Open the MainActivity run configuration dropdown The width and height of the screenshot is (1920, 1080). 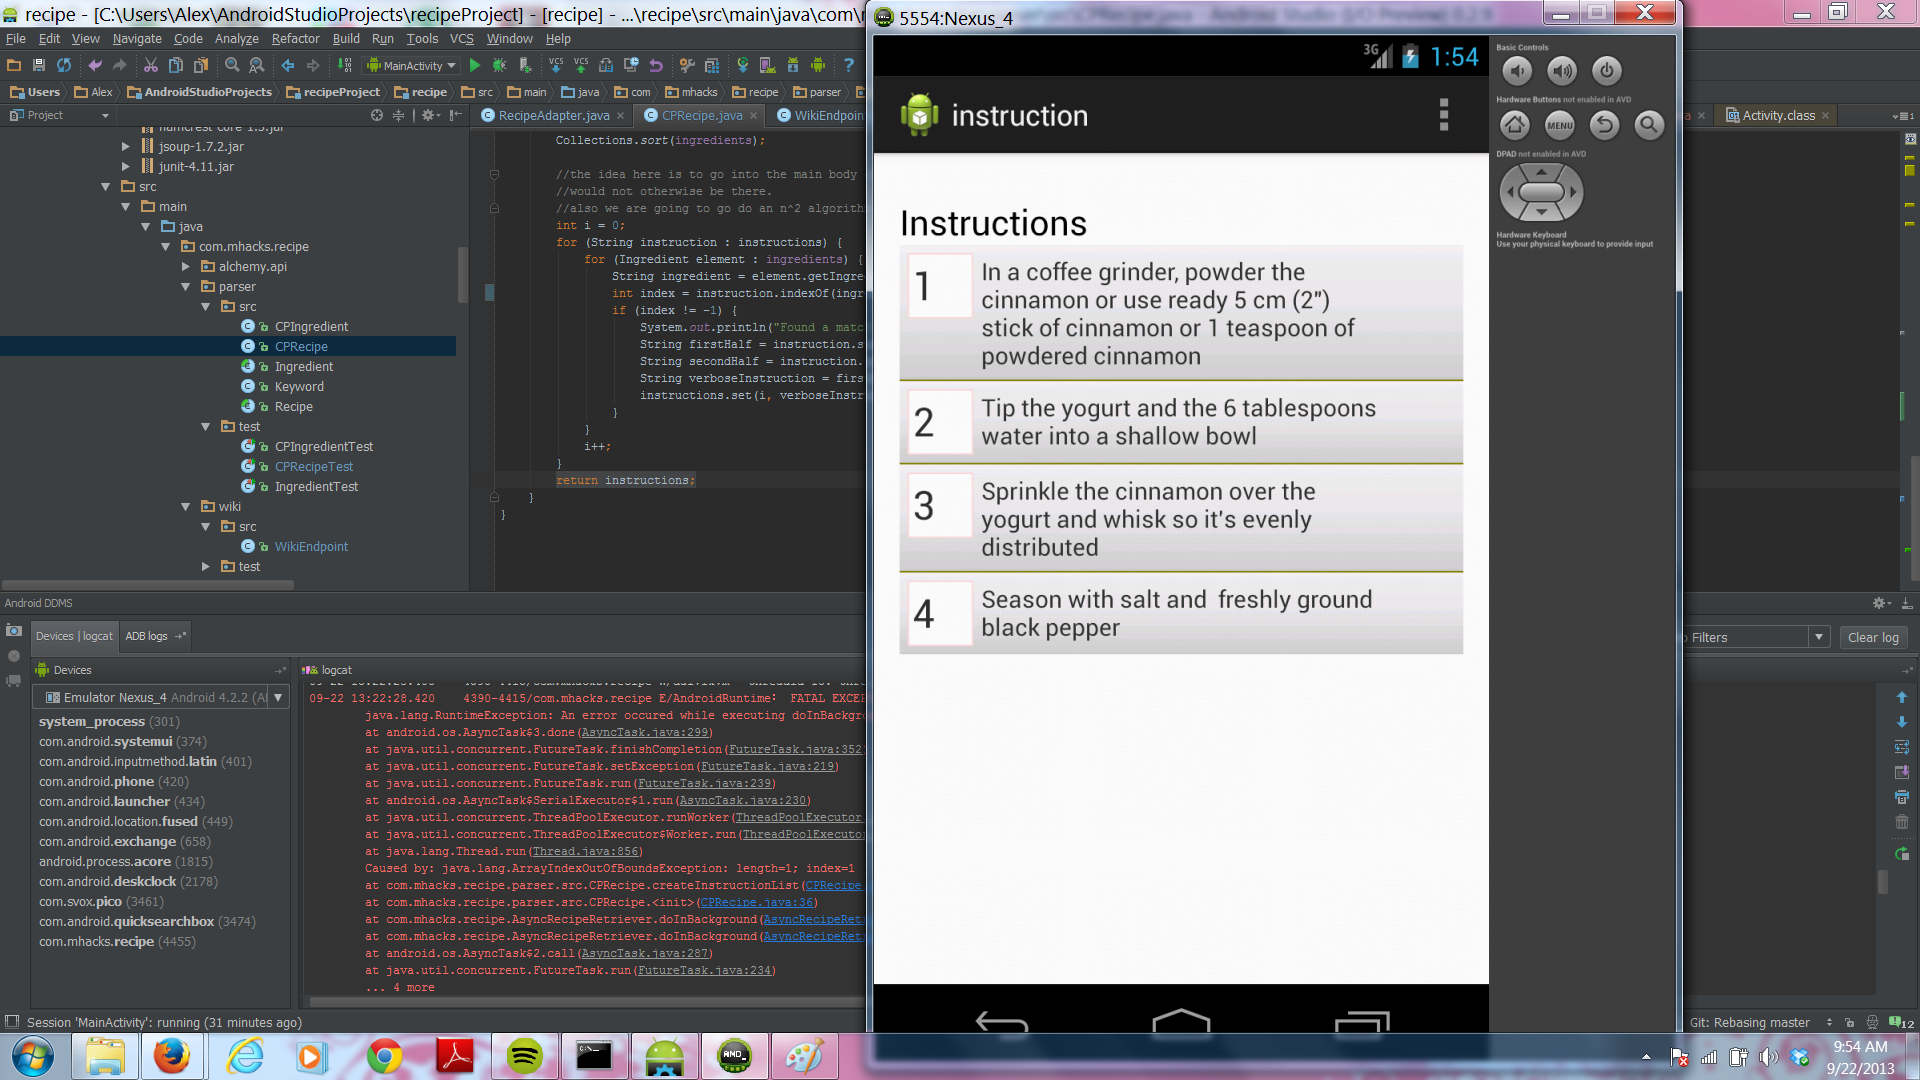(412, 66)
